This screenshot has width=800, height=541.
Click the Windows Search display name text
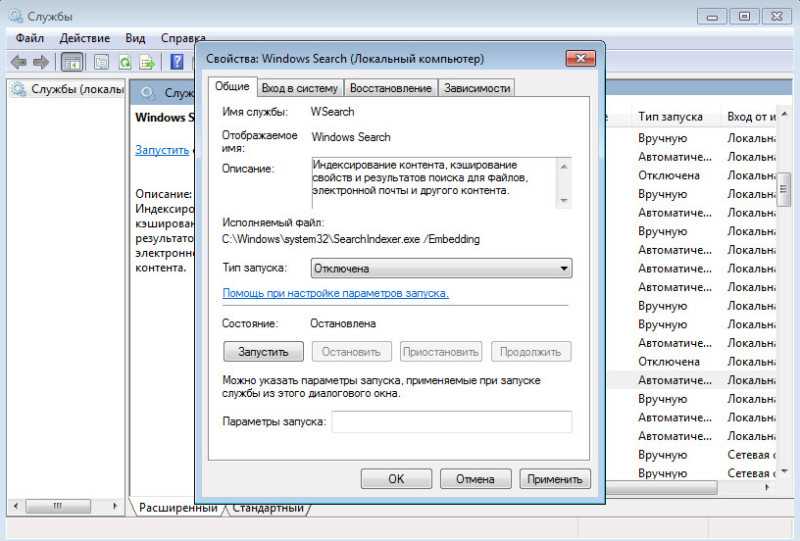pyautogui.click(x=351, y=137)
